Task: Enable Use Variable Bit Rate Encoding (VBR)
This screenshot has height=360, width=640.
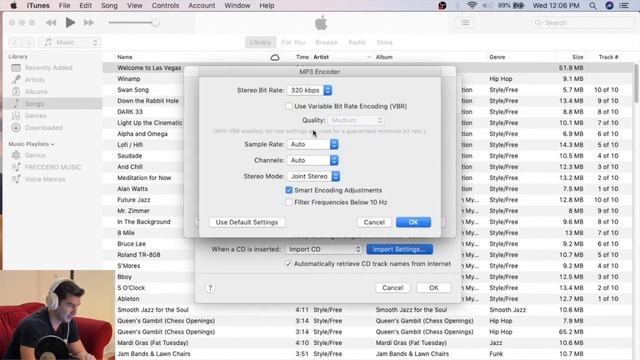Action: coord(289,106)
